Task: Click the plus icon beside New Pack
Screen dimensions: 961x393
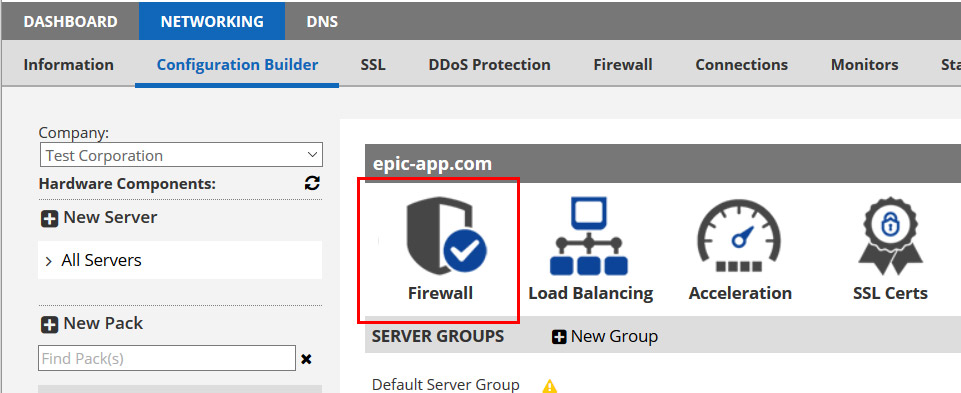Action: tap(49, 325)
